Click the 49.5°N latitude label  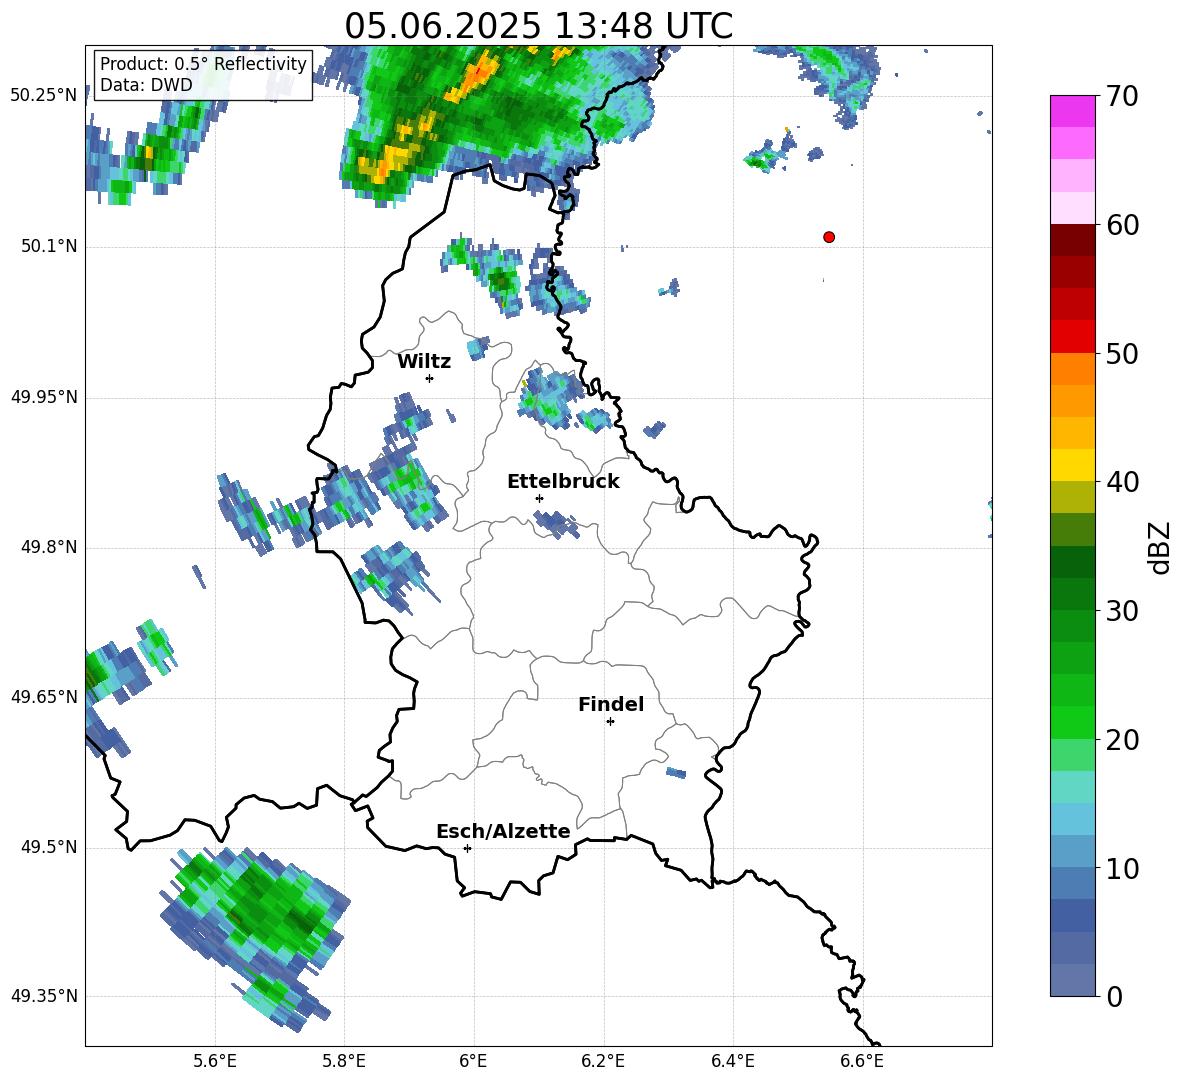49,847
